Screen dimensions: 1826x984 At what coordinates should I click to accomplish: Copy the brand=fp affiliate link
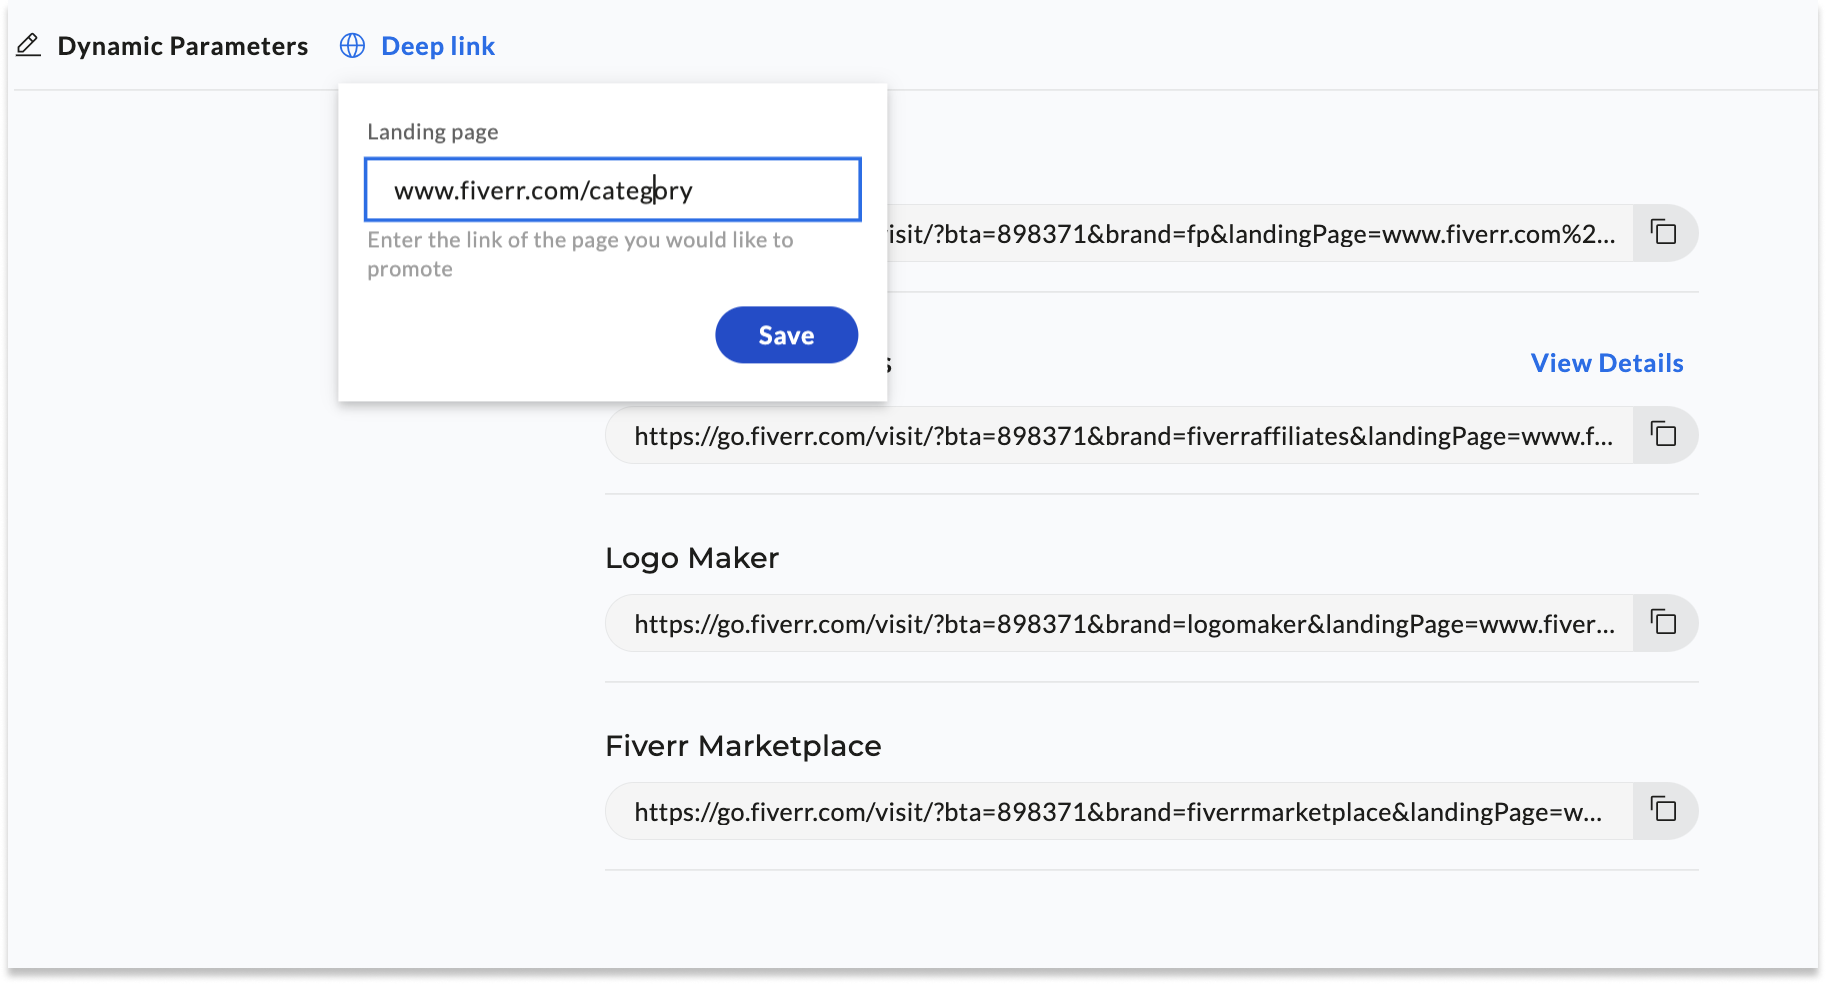[1663, 233]
